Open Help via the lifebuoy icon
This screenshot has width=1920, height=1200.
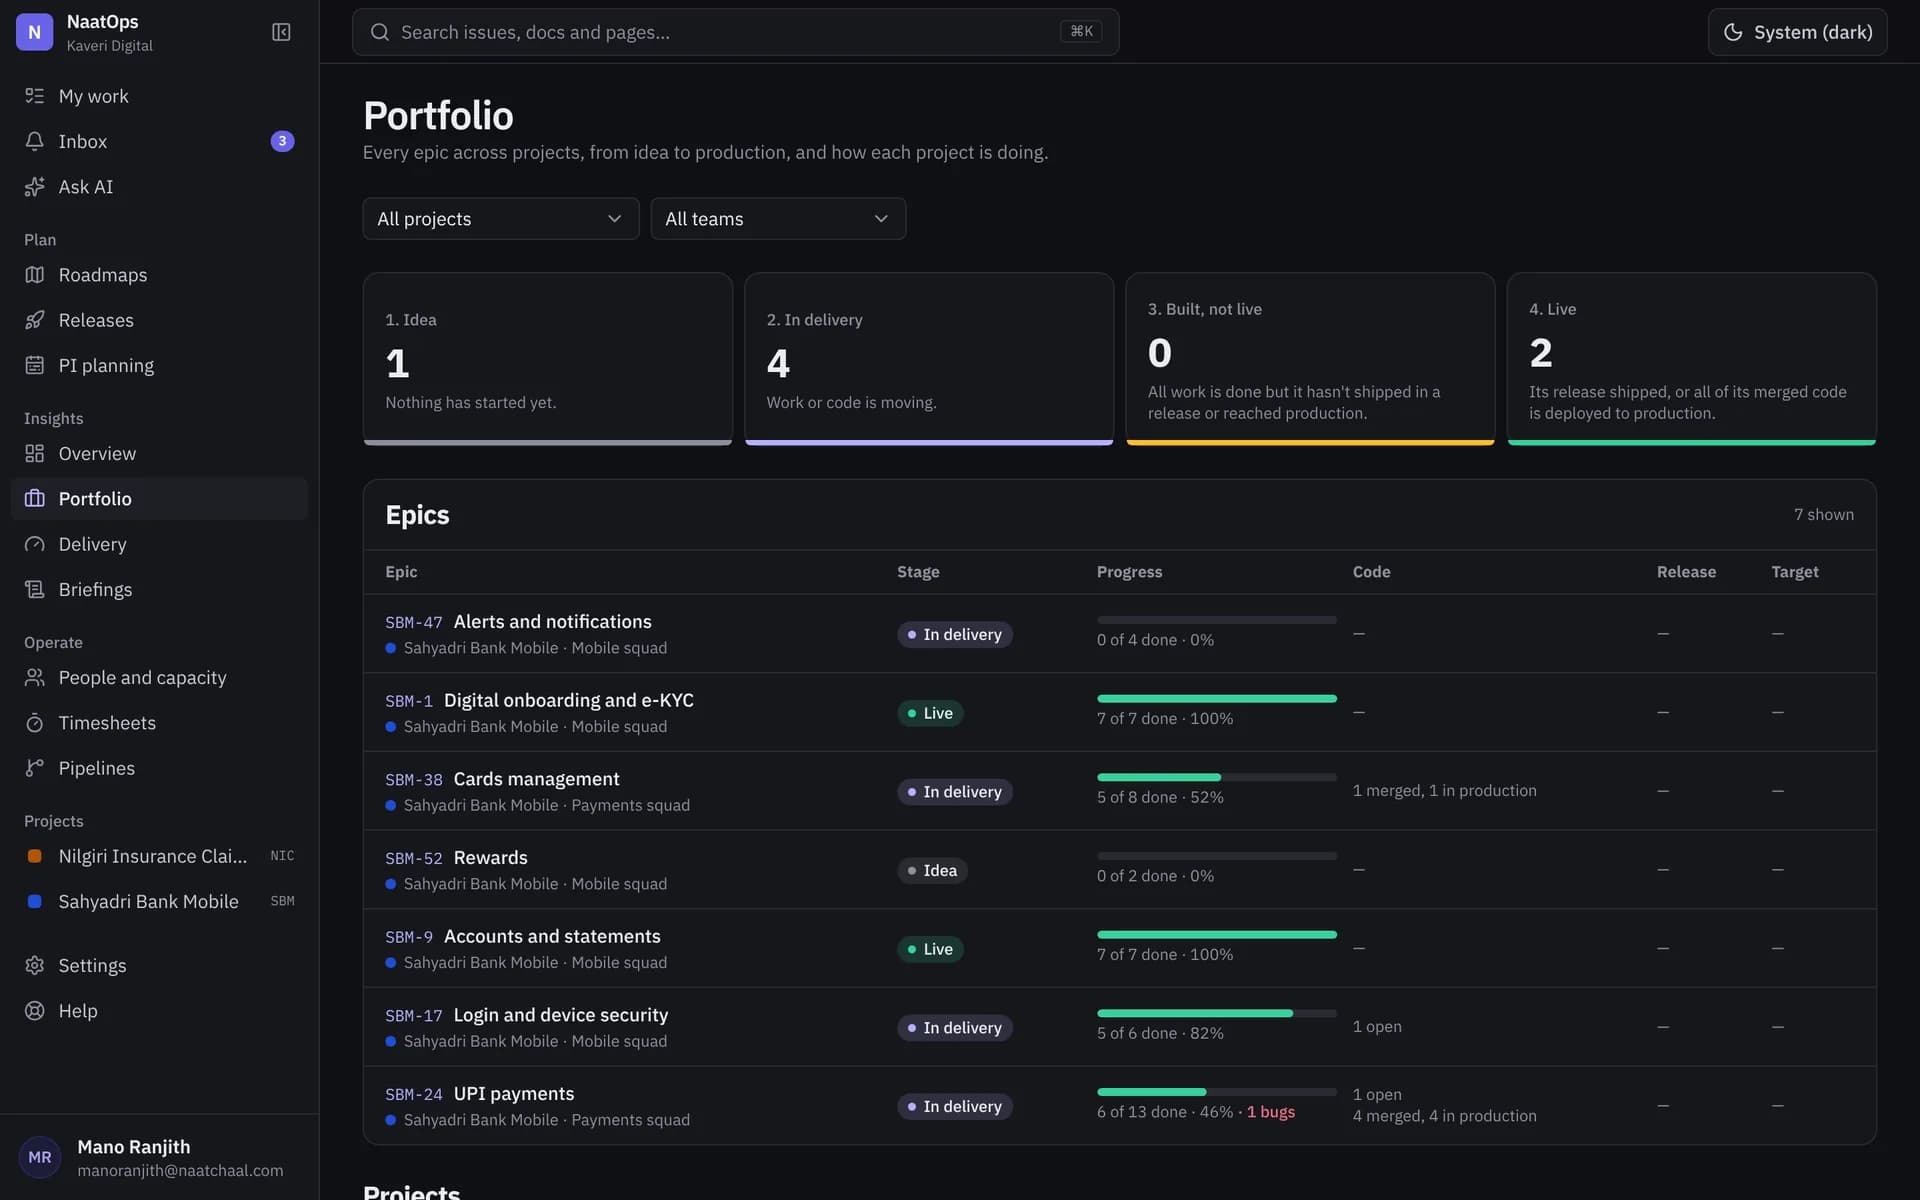click(x=34, y=1011)
